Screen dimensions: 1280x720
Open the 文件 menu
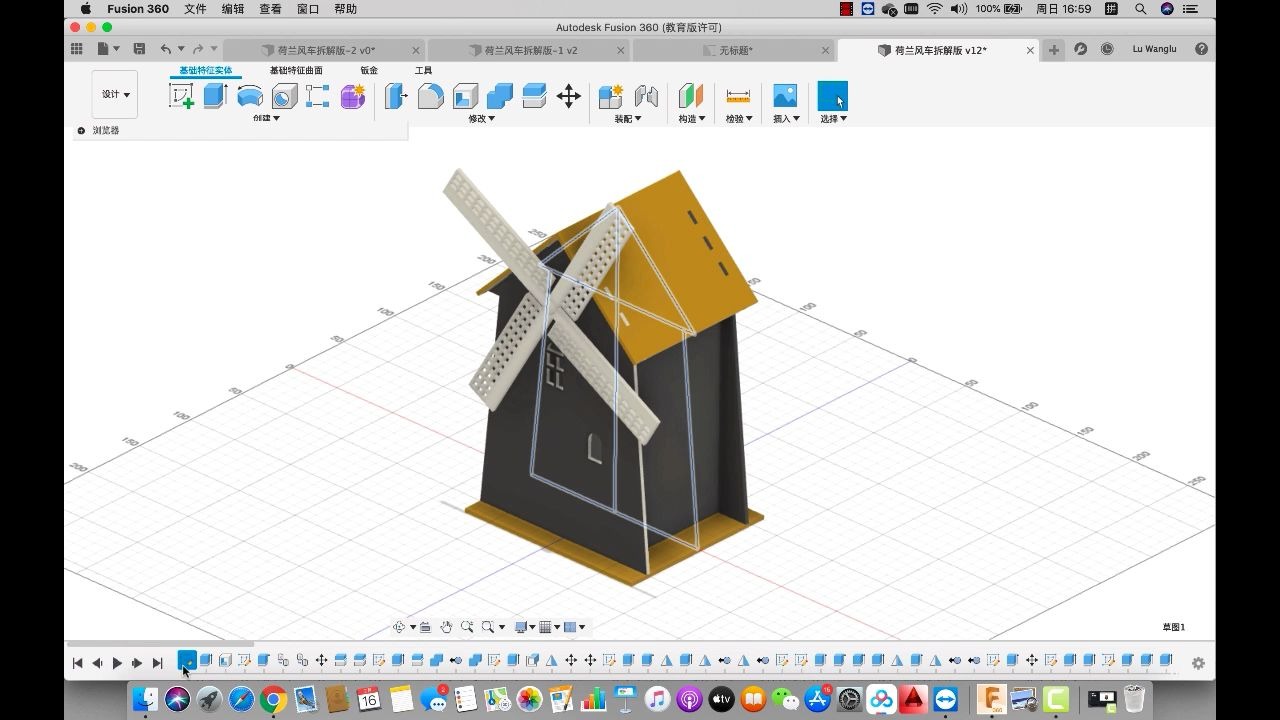(x=195, y=9)
